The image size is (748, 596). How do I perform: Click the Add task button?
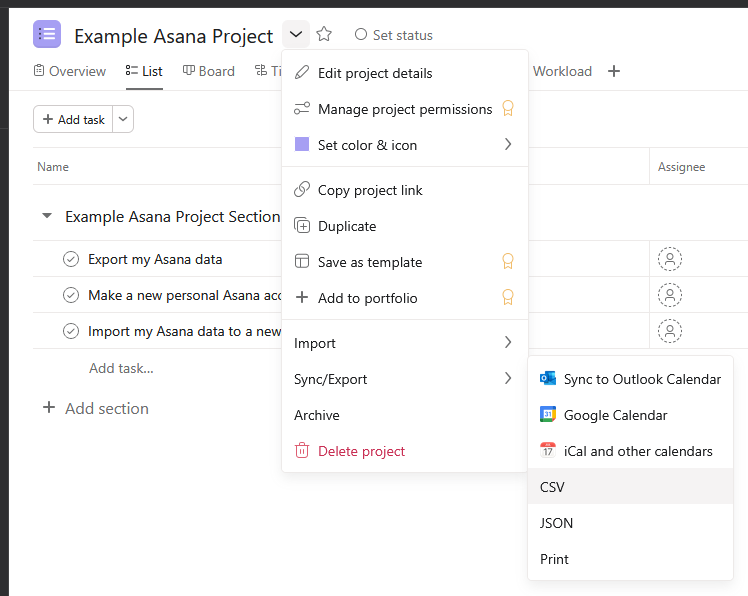(73, 119)
